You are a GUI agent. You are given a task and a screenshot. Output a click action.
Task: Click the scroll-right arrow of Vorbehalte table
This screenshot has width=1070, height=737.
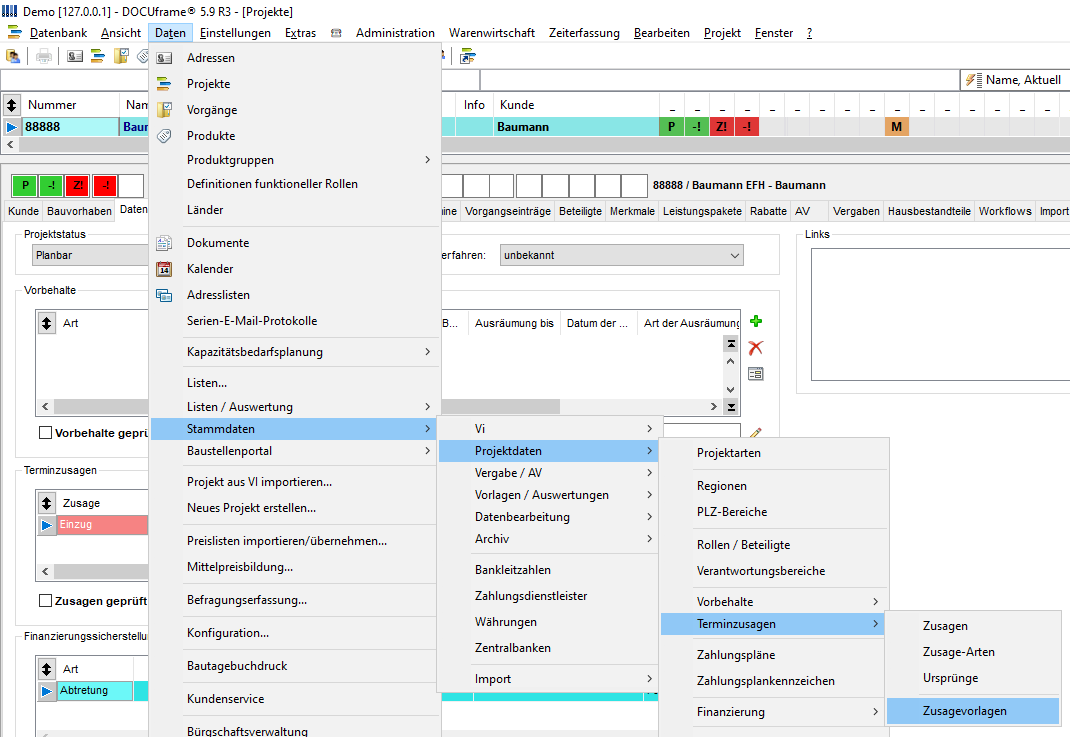(714, 407)
